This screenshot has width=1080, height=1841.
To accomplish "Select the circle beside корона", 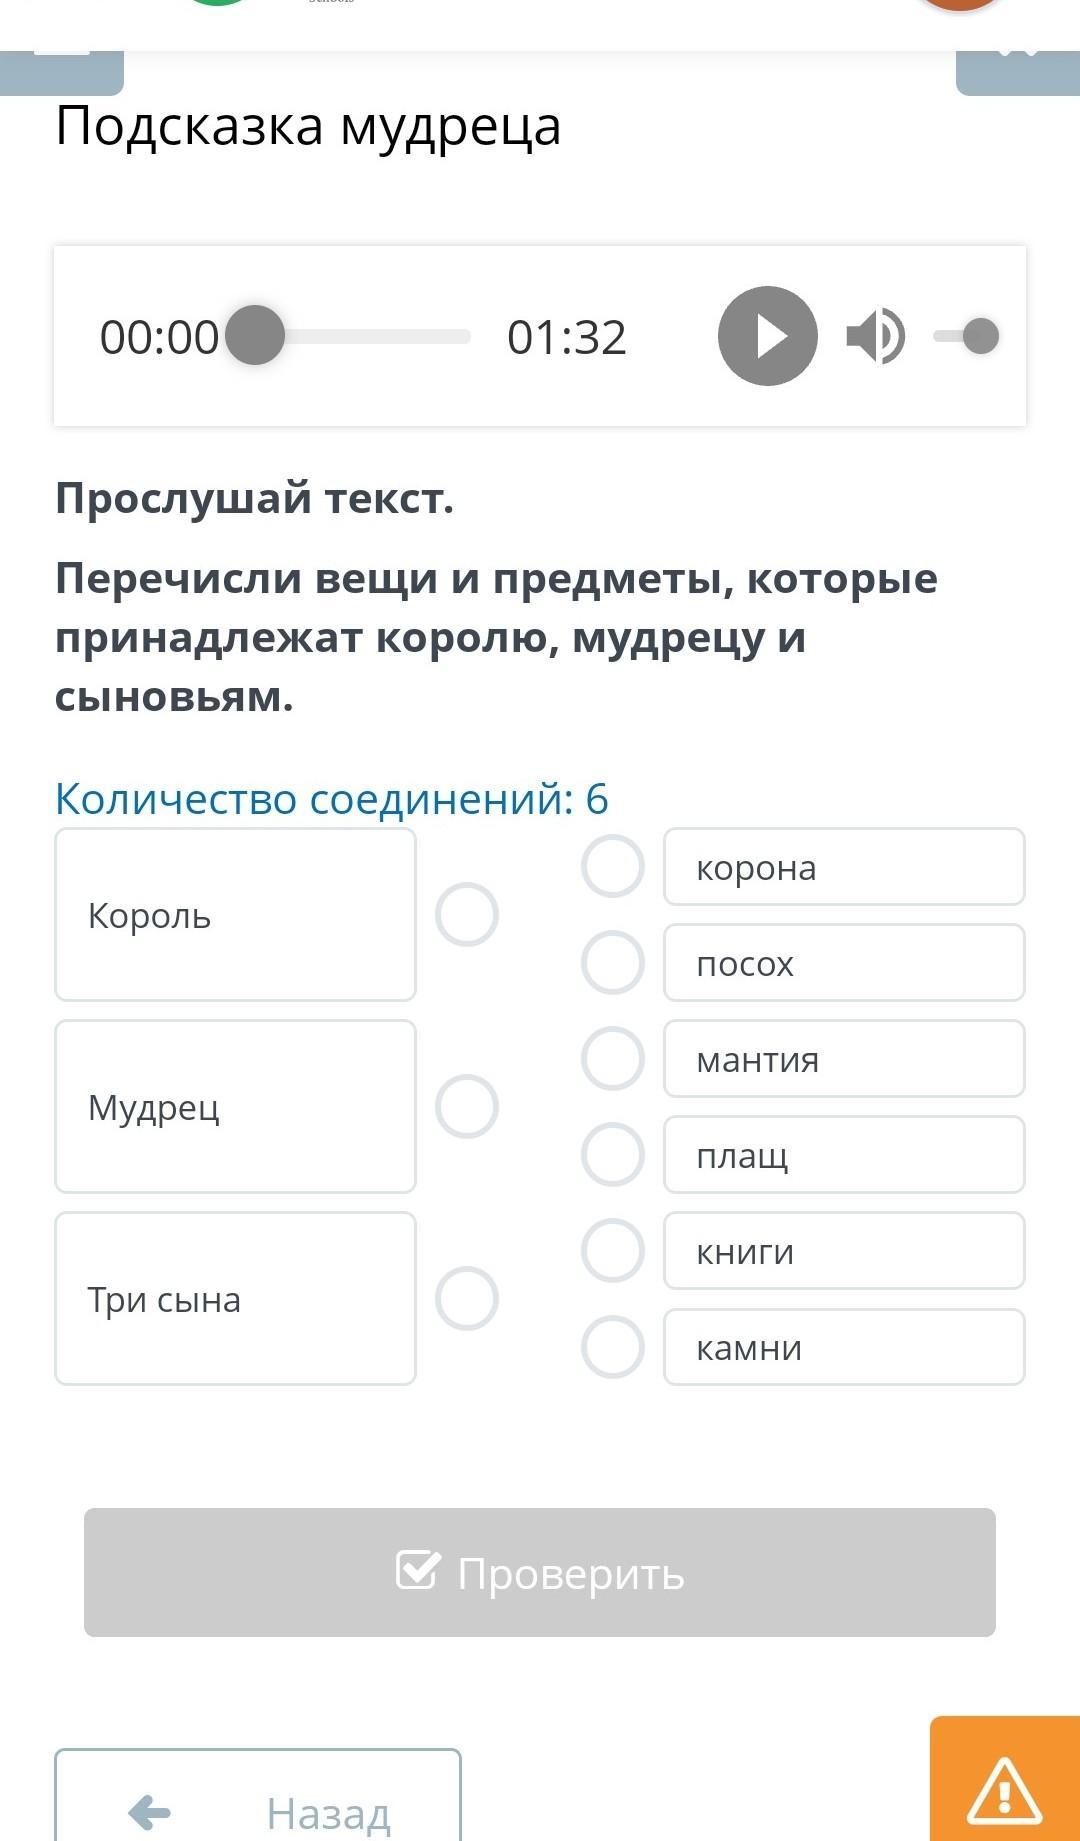I will [613, 866].
